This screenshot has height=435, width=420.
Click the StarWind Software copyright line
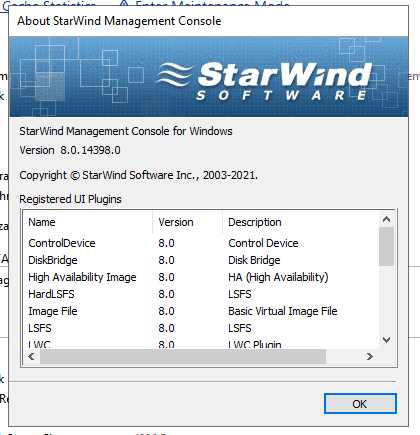tap(139, 175)
